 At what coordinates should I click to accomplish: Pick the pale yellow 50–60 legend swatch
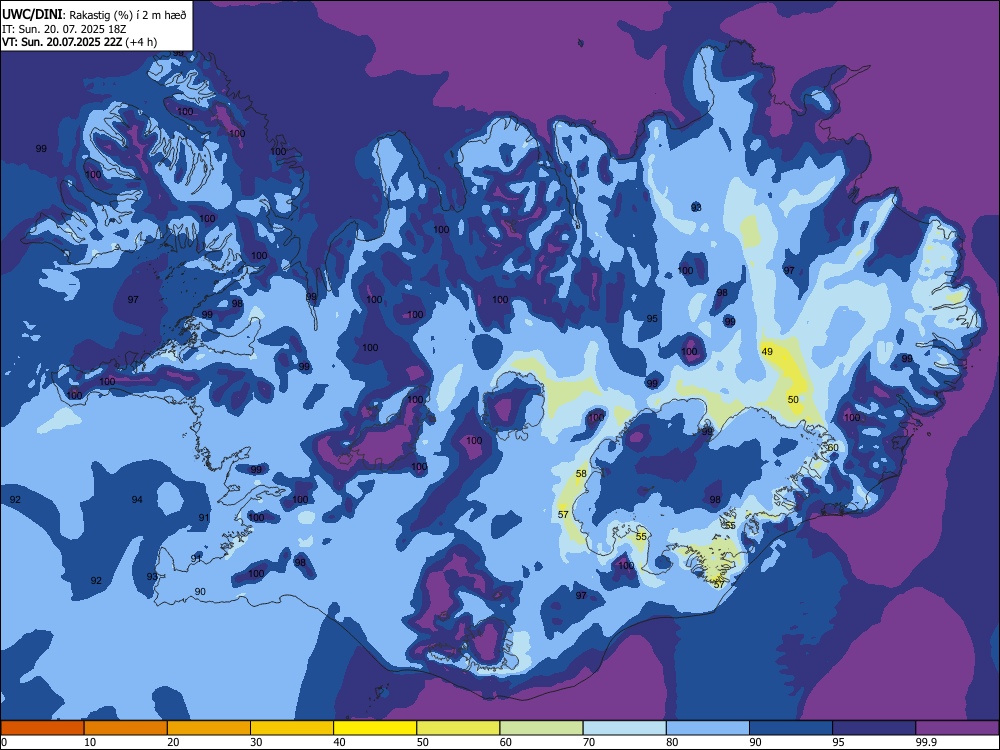click(458, 728)
